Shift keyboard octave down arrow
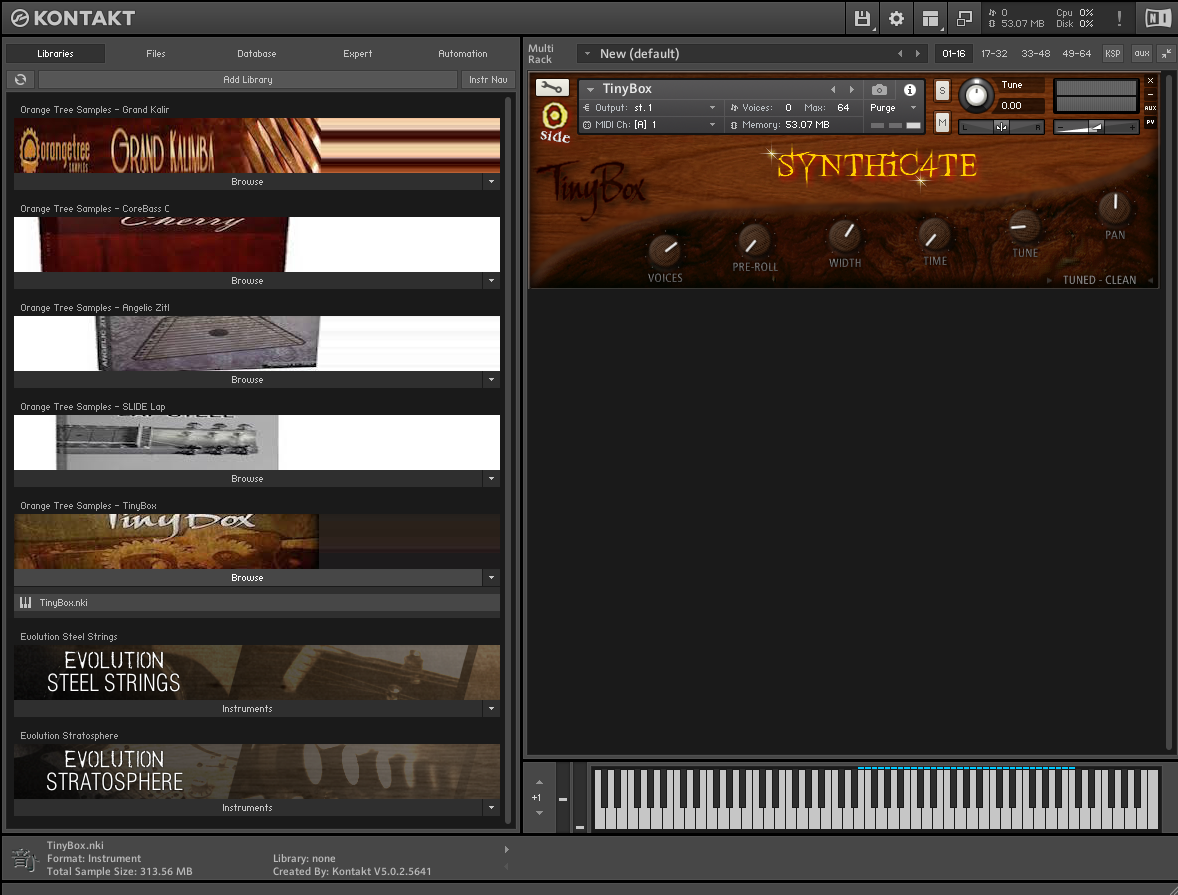The height and width of the screenshot is (895, 1178). point(539,813)
